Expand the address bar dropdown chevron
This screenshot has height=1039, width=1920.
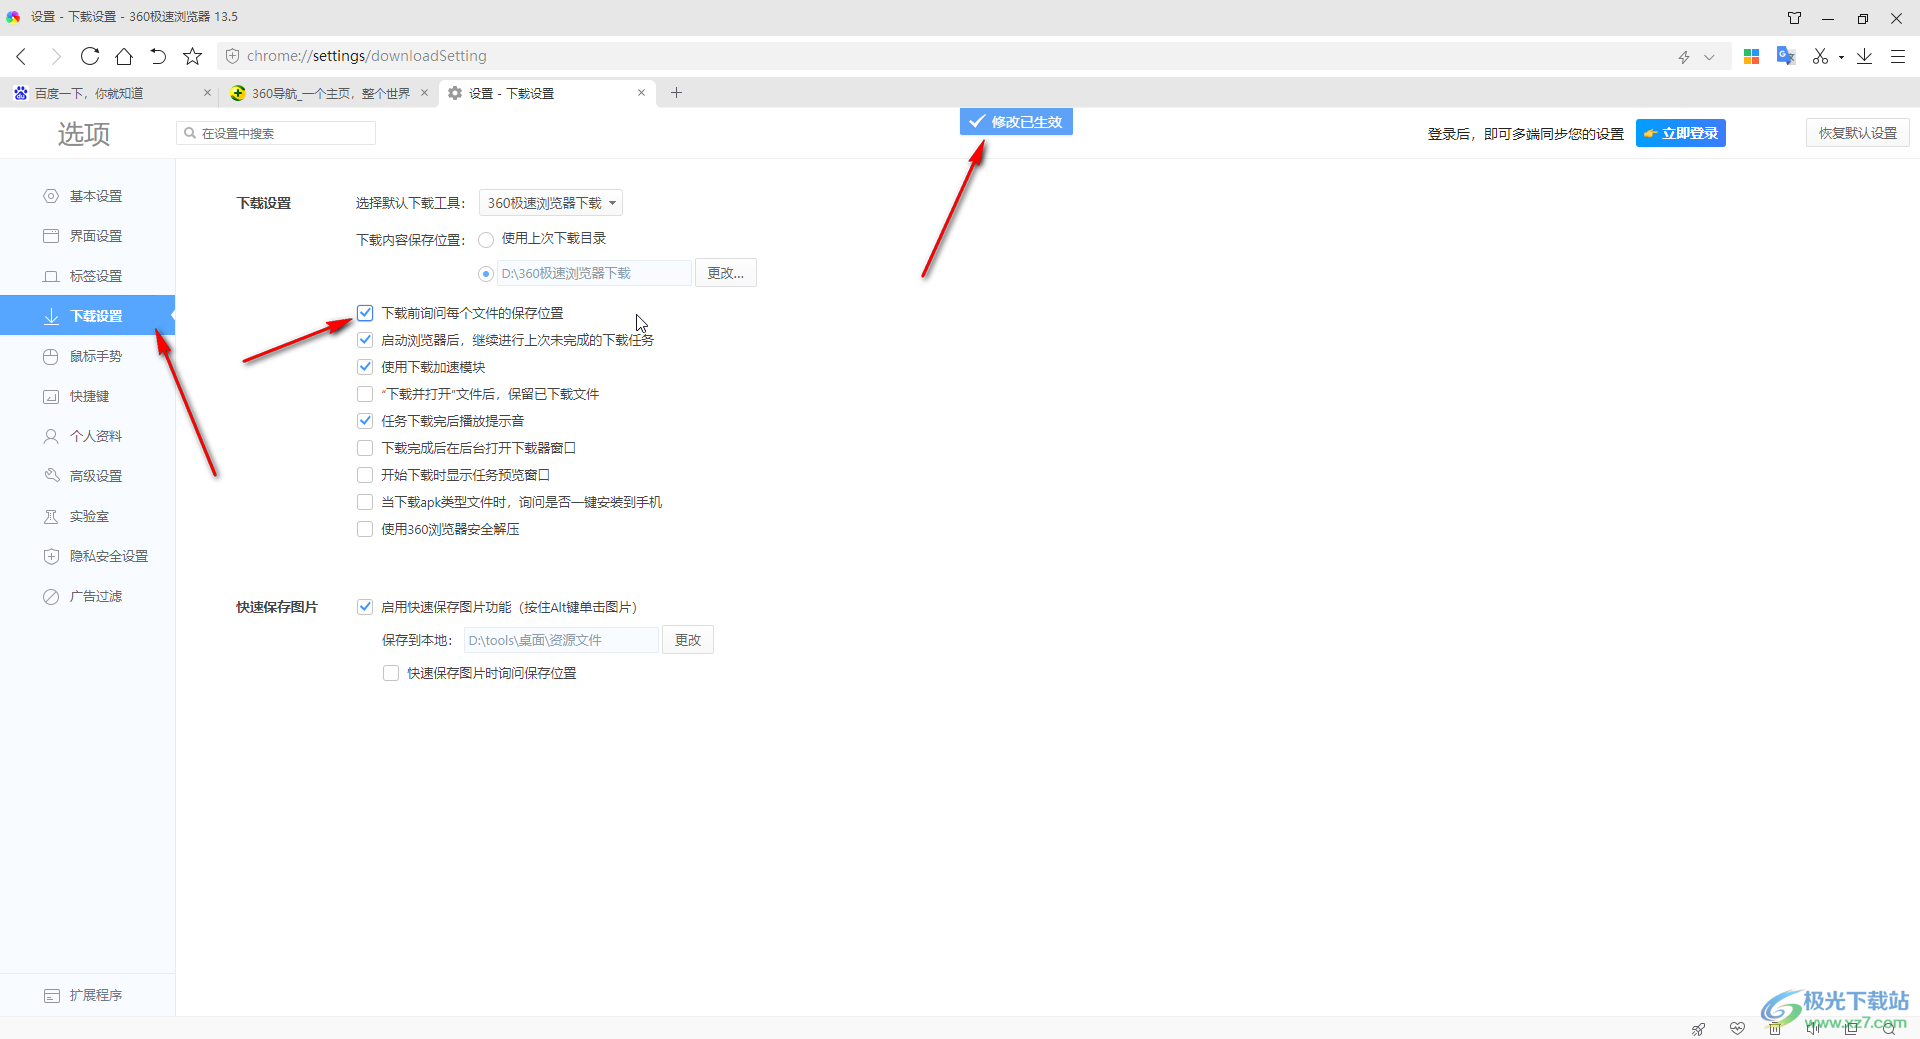[x=1709, y=57]
